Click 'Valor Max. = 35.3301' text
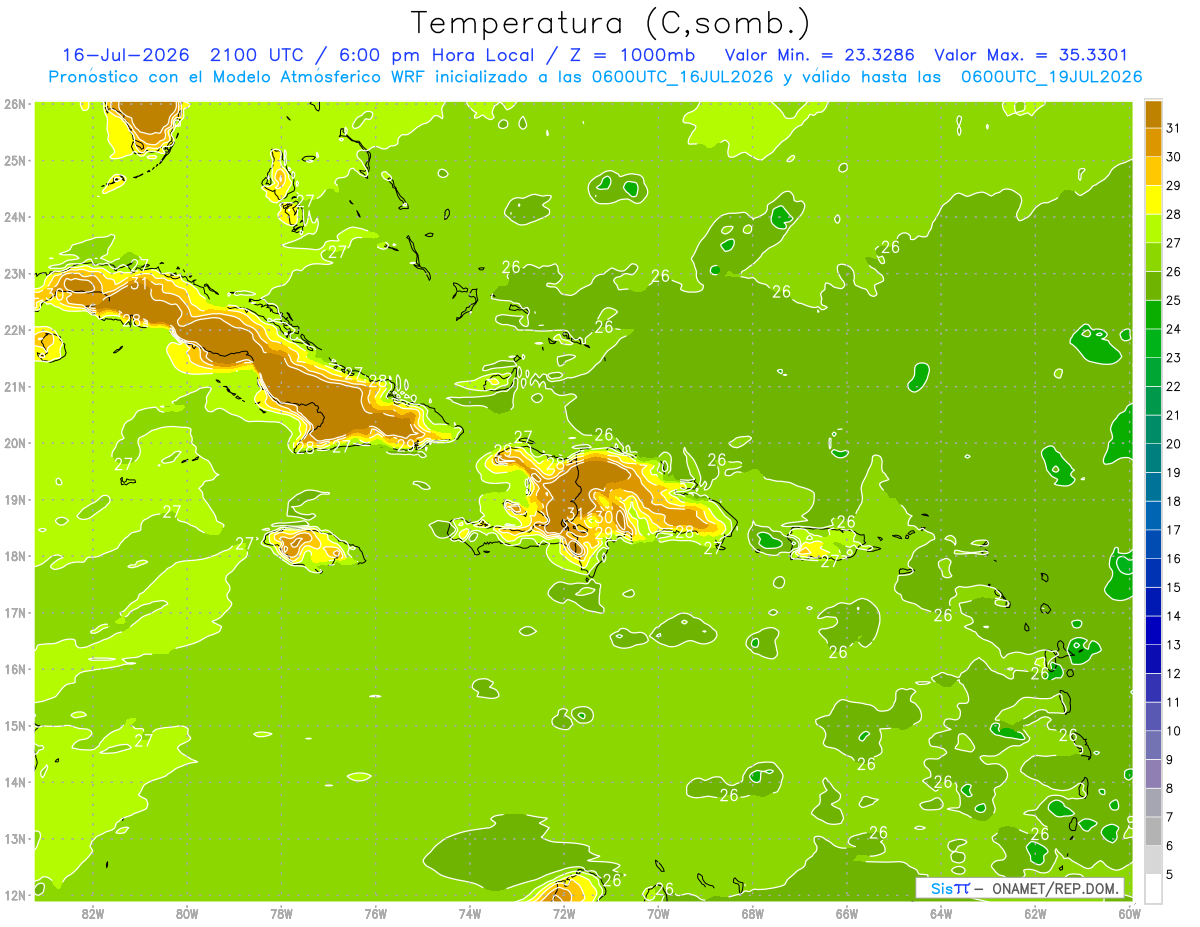1200x927 pixels. click(x=1031, y=55)
